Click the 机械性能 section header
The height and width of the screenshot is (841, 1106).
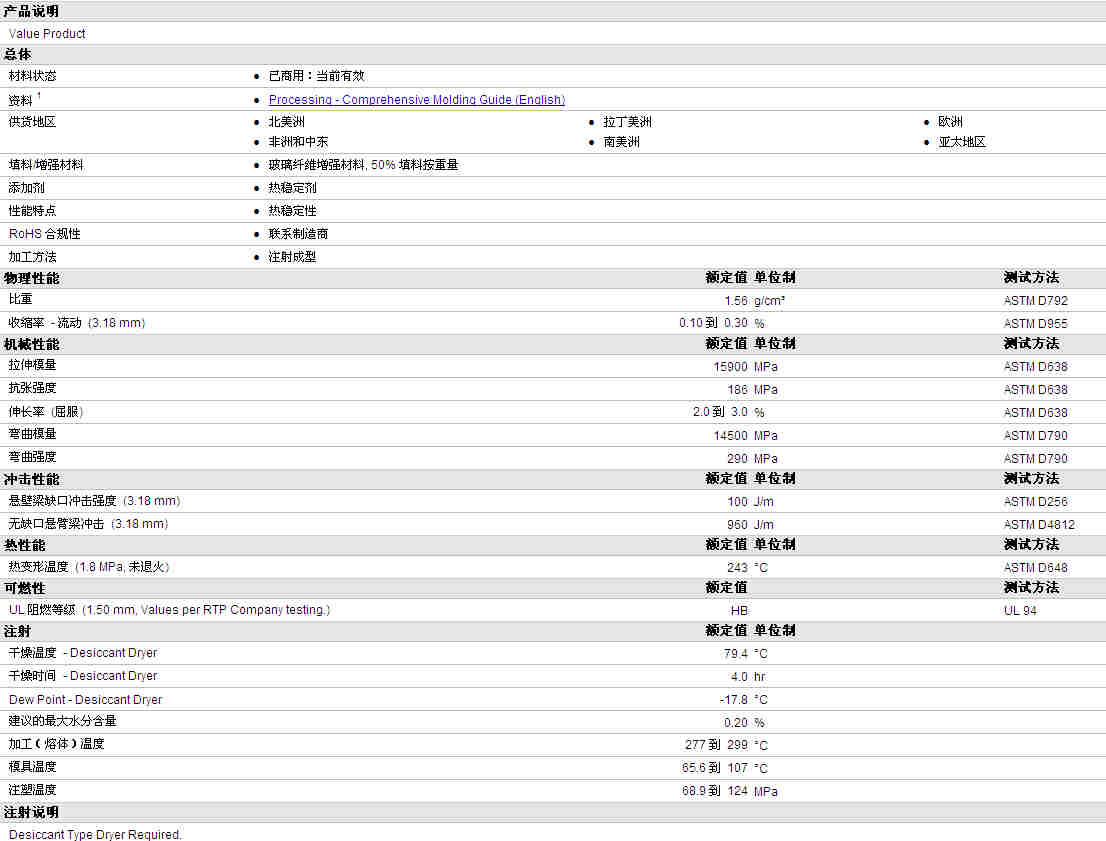(32, 344)
